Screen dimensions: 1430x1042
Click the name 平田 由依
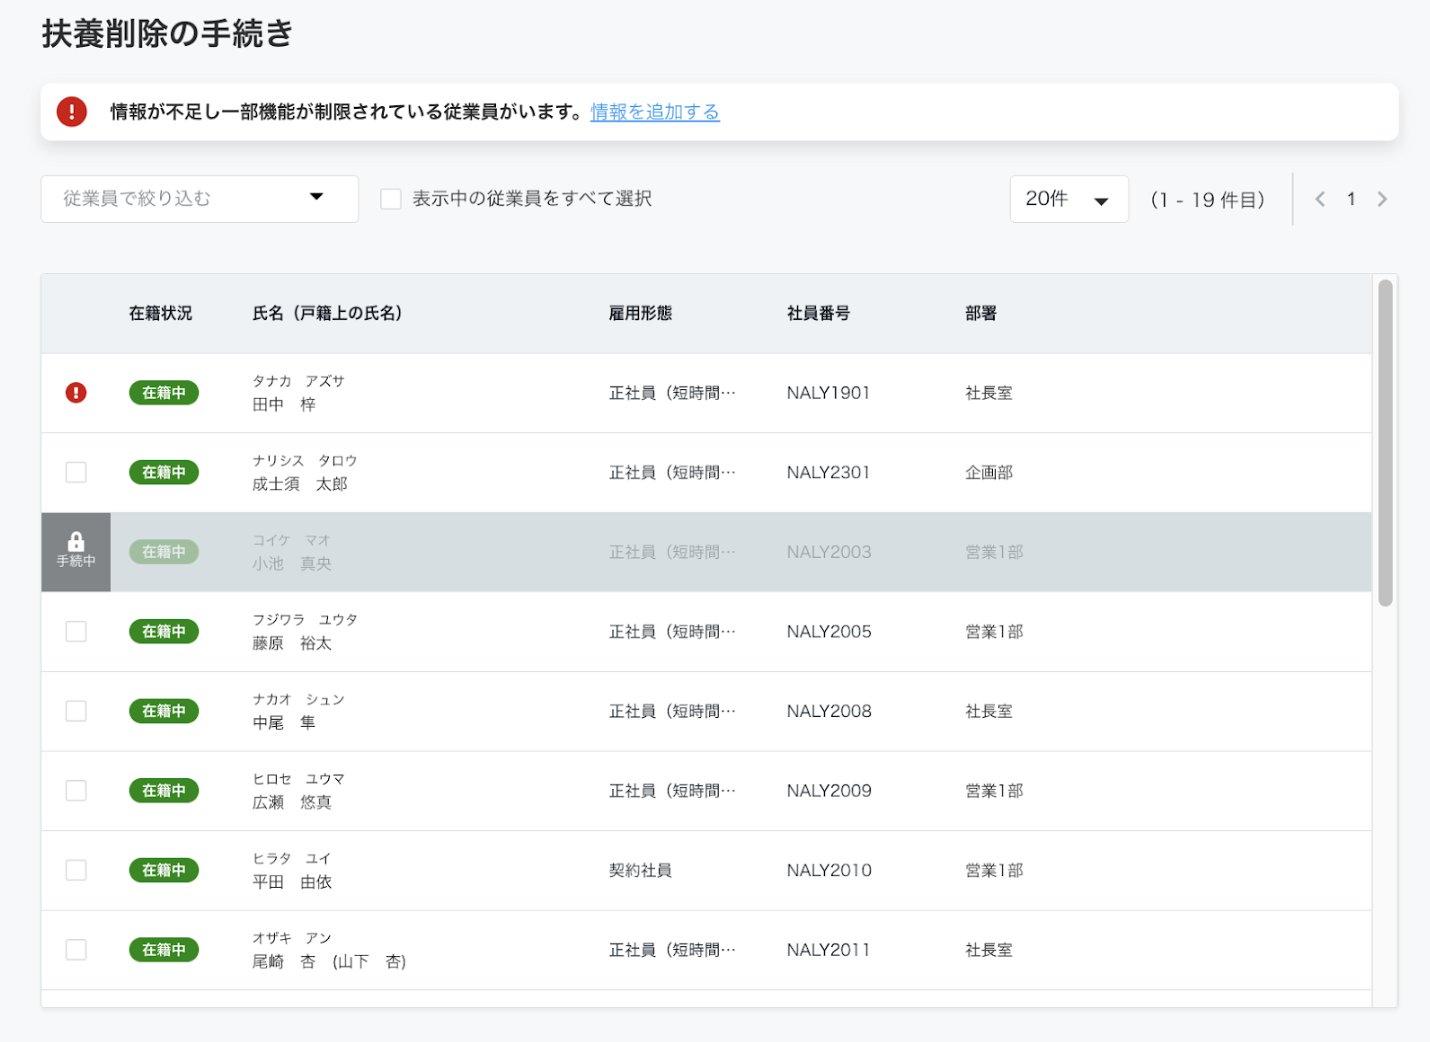tap(292, 882)
